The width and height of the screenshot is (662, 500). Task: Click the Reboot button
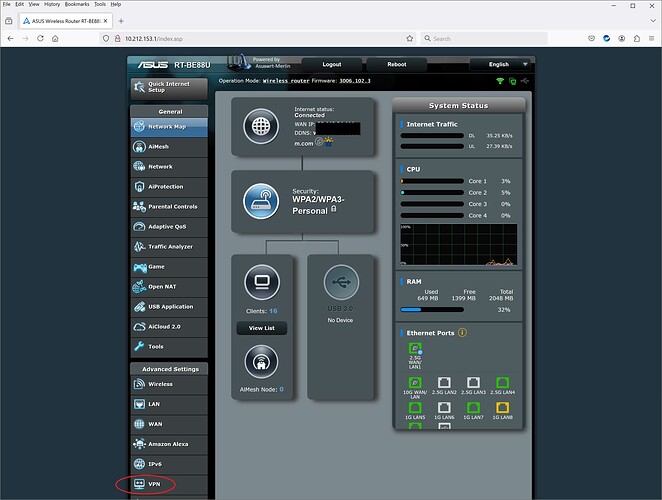(x=396, y=65)
